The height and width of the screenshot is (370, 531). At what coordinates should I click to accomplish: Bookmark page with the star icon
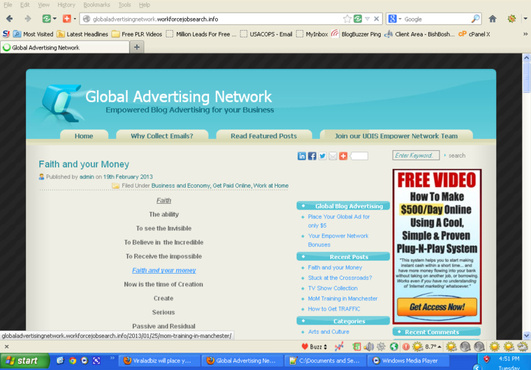[347, 19]
